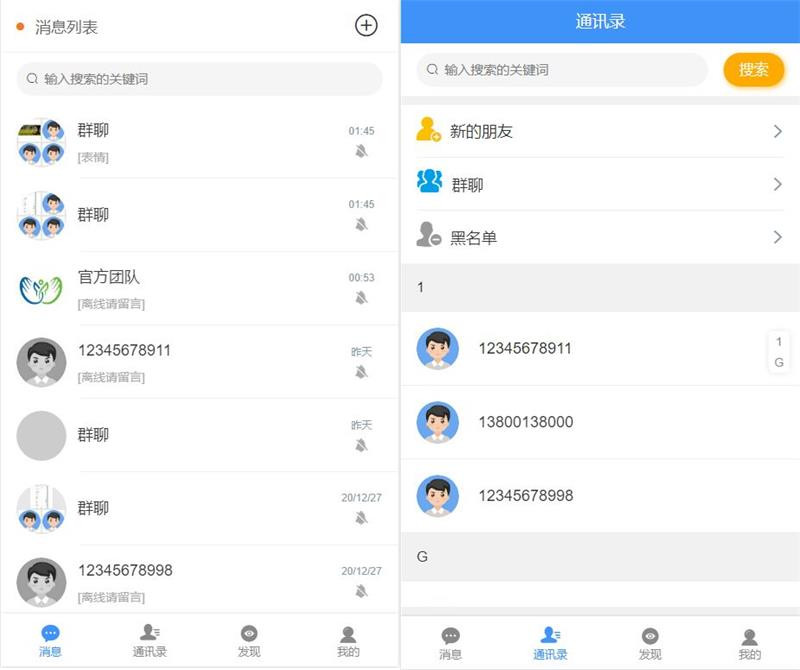Open gray avatar of 12345678911 in message list
The width and height of the screenshot is (800, 670).
click(41, 362)
